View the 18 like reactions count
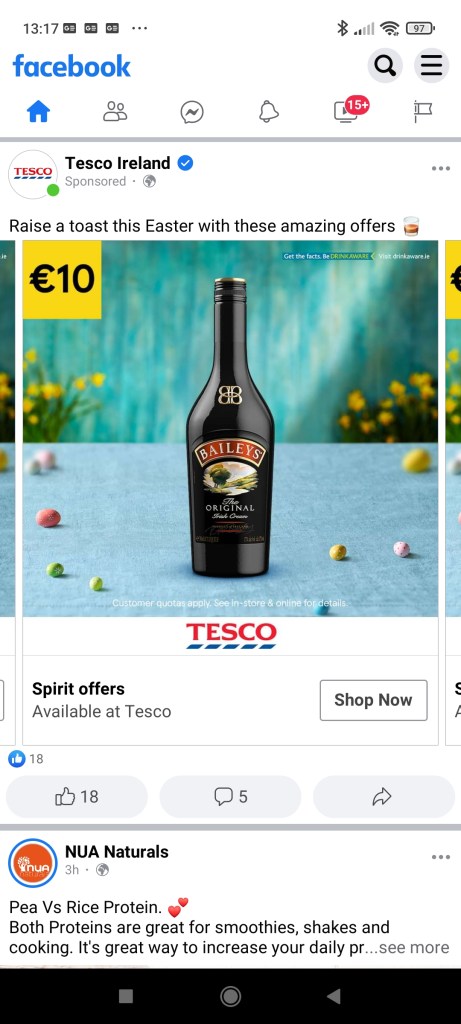Screen dimensions: 461x1024 (26, 759)
